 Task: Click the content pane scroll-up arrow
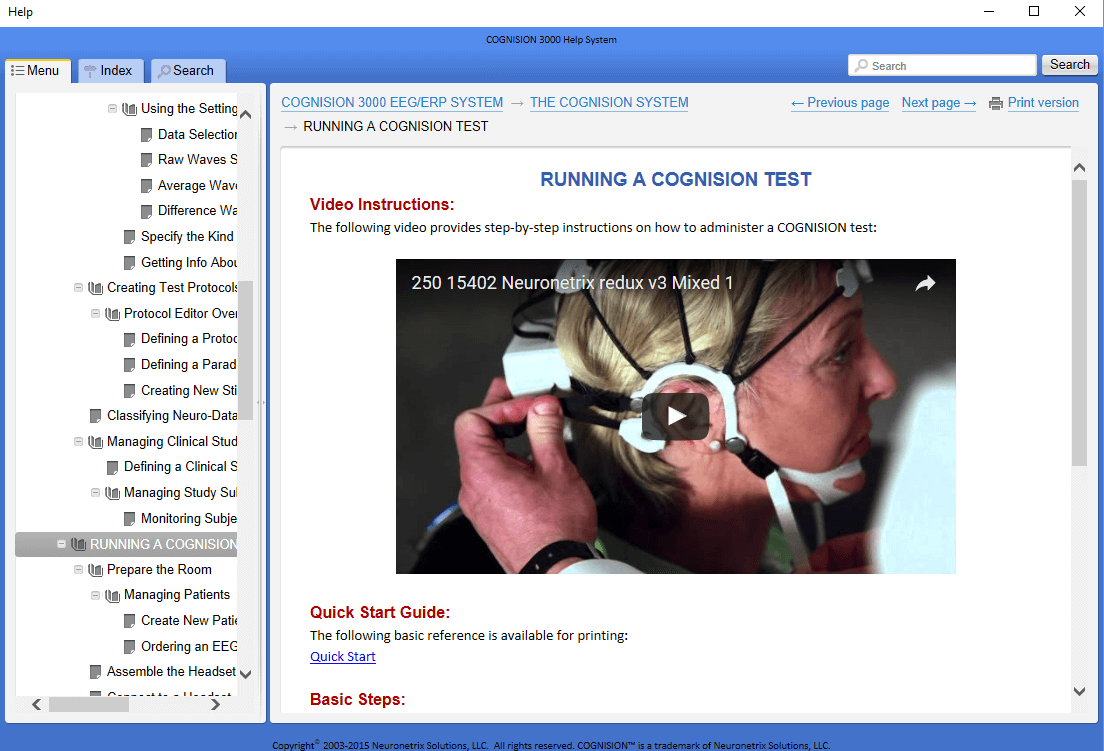pos(1079,168)
